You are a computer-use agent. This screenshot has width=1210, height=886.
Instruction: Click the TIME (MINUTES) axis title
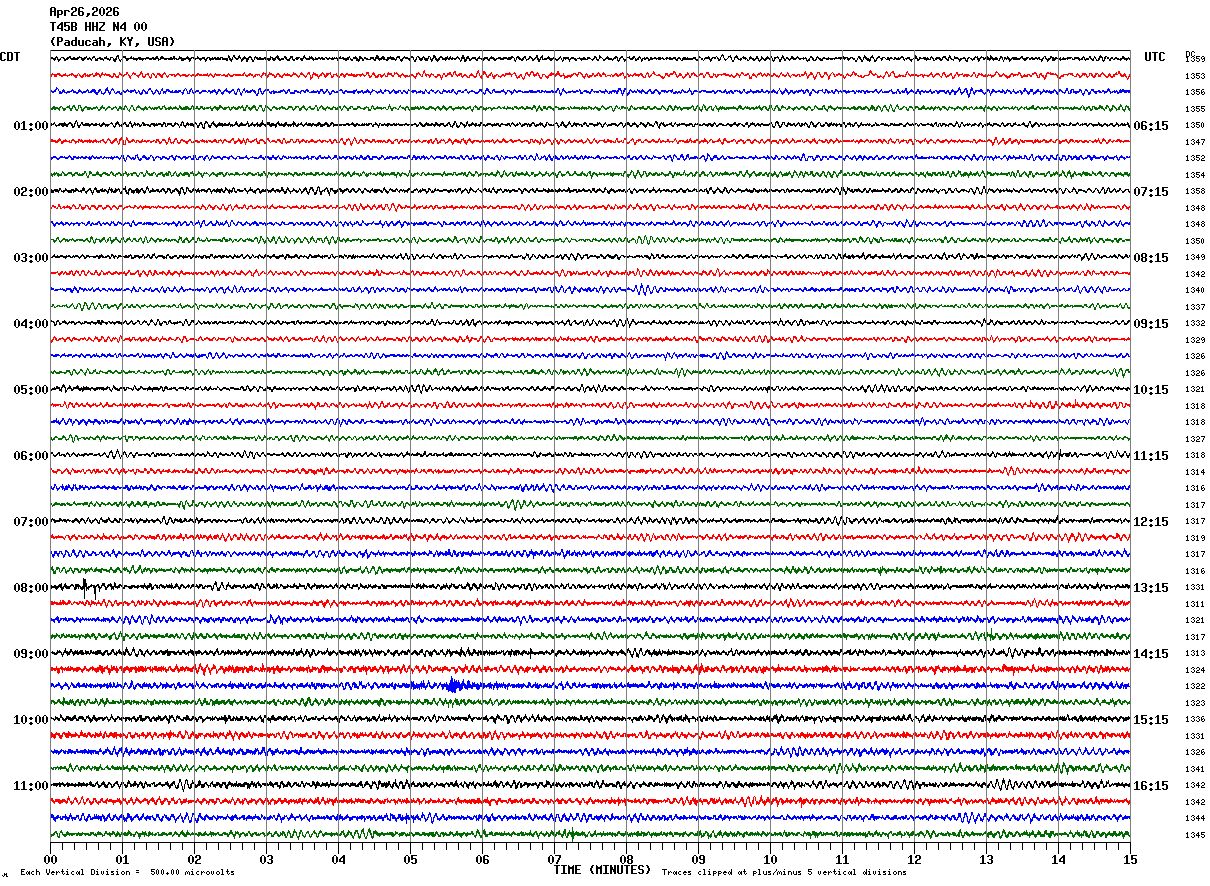(602, 870)
